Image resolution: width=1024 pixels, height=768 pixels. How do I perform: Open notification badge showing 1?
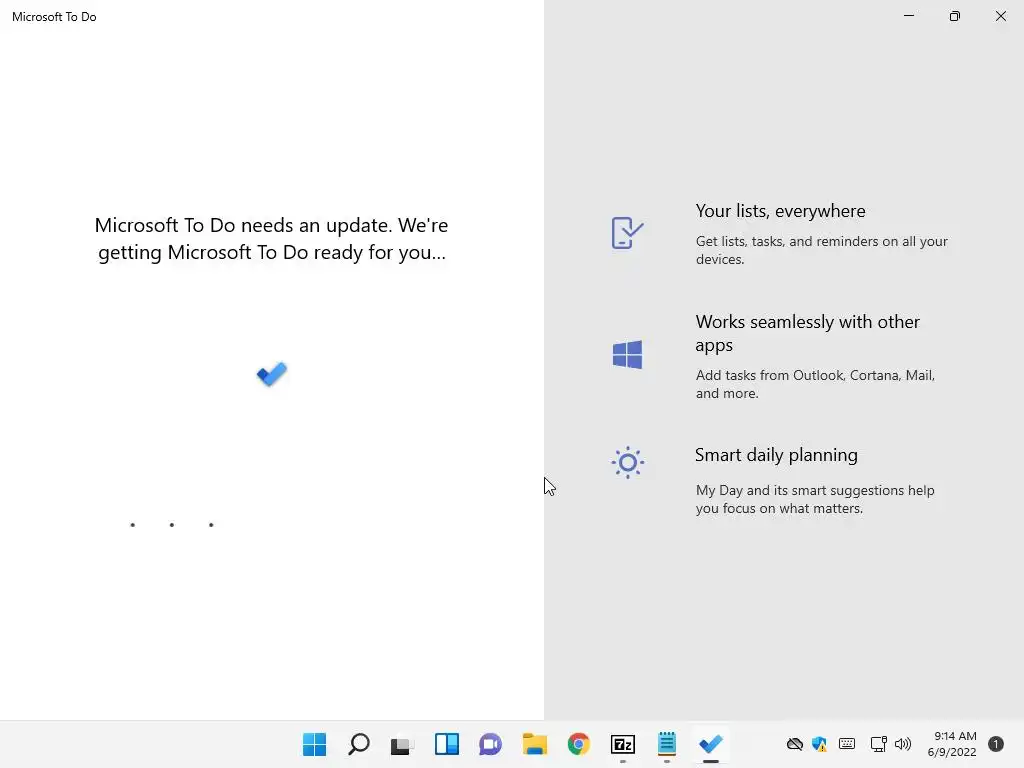pyautogui.click(x=996, y=744)
